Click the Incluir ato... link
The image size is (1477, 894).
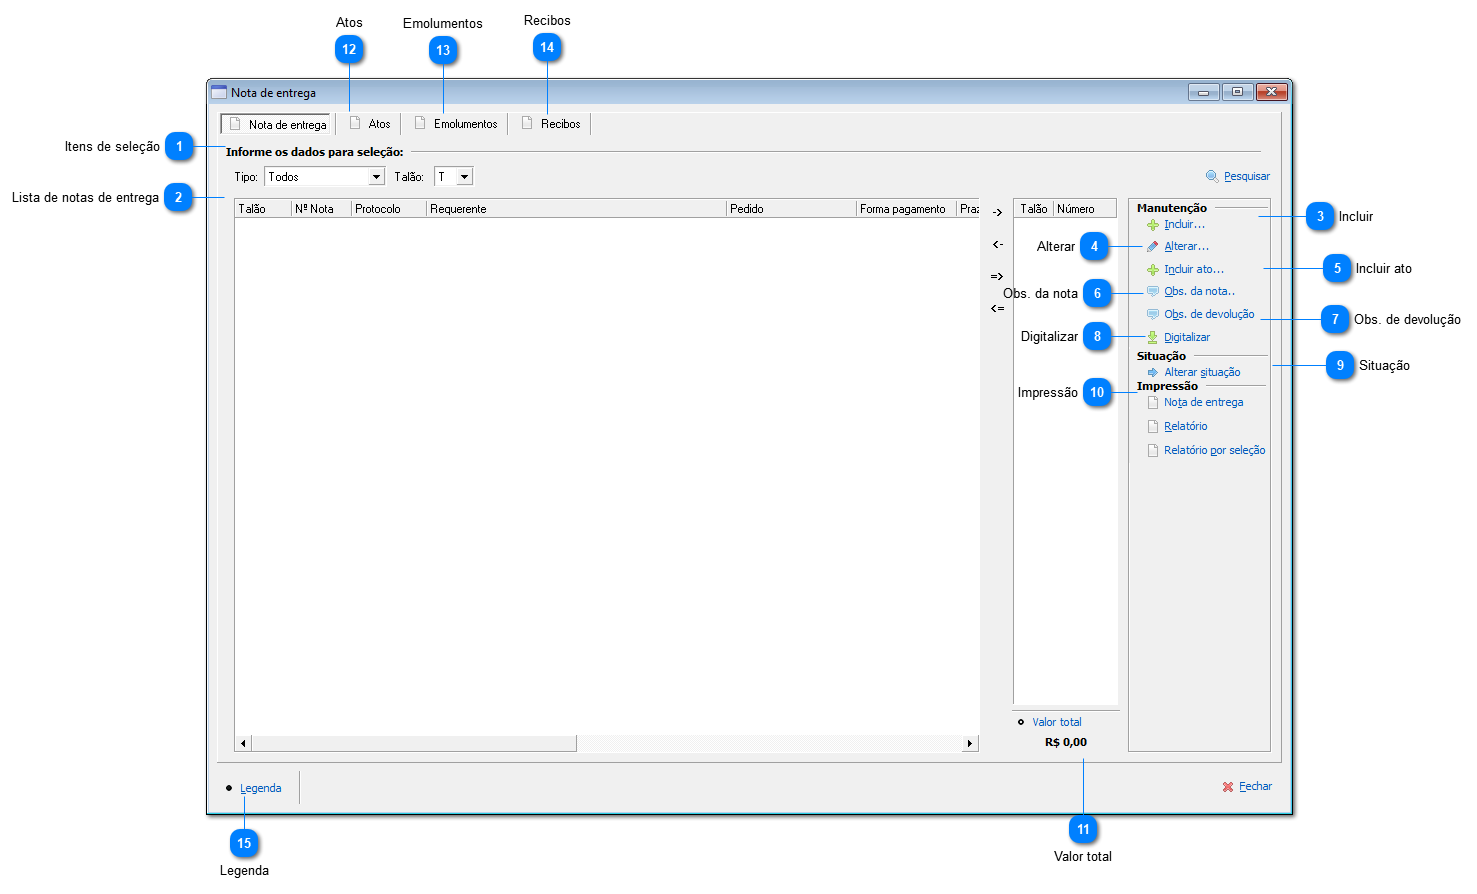point(1194,270)
